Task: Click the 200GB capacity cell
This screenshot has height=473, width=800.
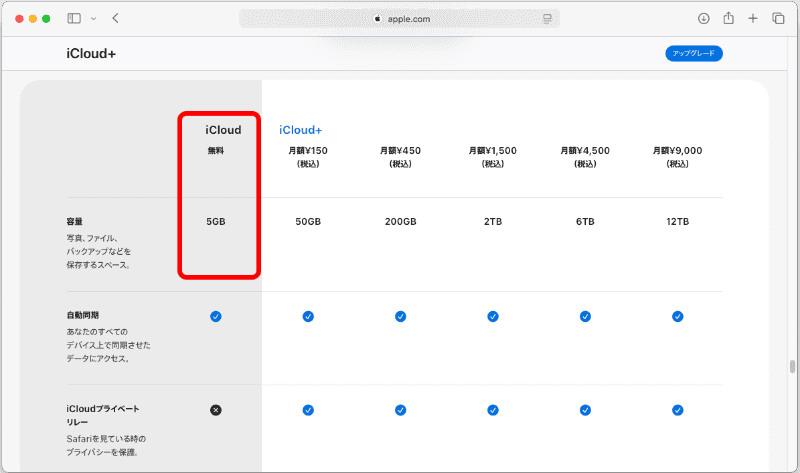Action: tap(401, 221)
